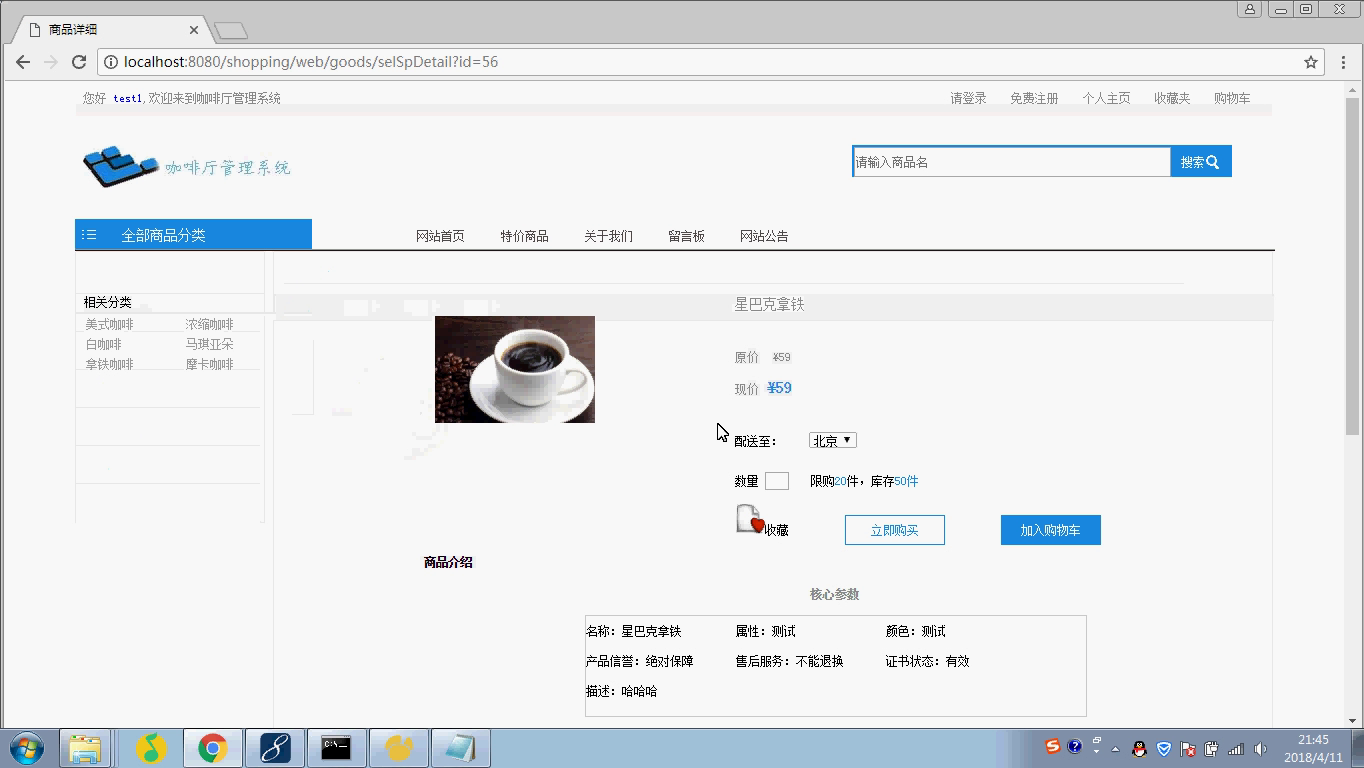Click the 立即购买 button
Image resolution: width=1364 pixels, height=768 pixels.
[895, 530]
